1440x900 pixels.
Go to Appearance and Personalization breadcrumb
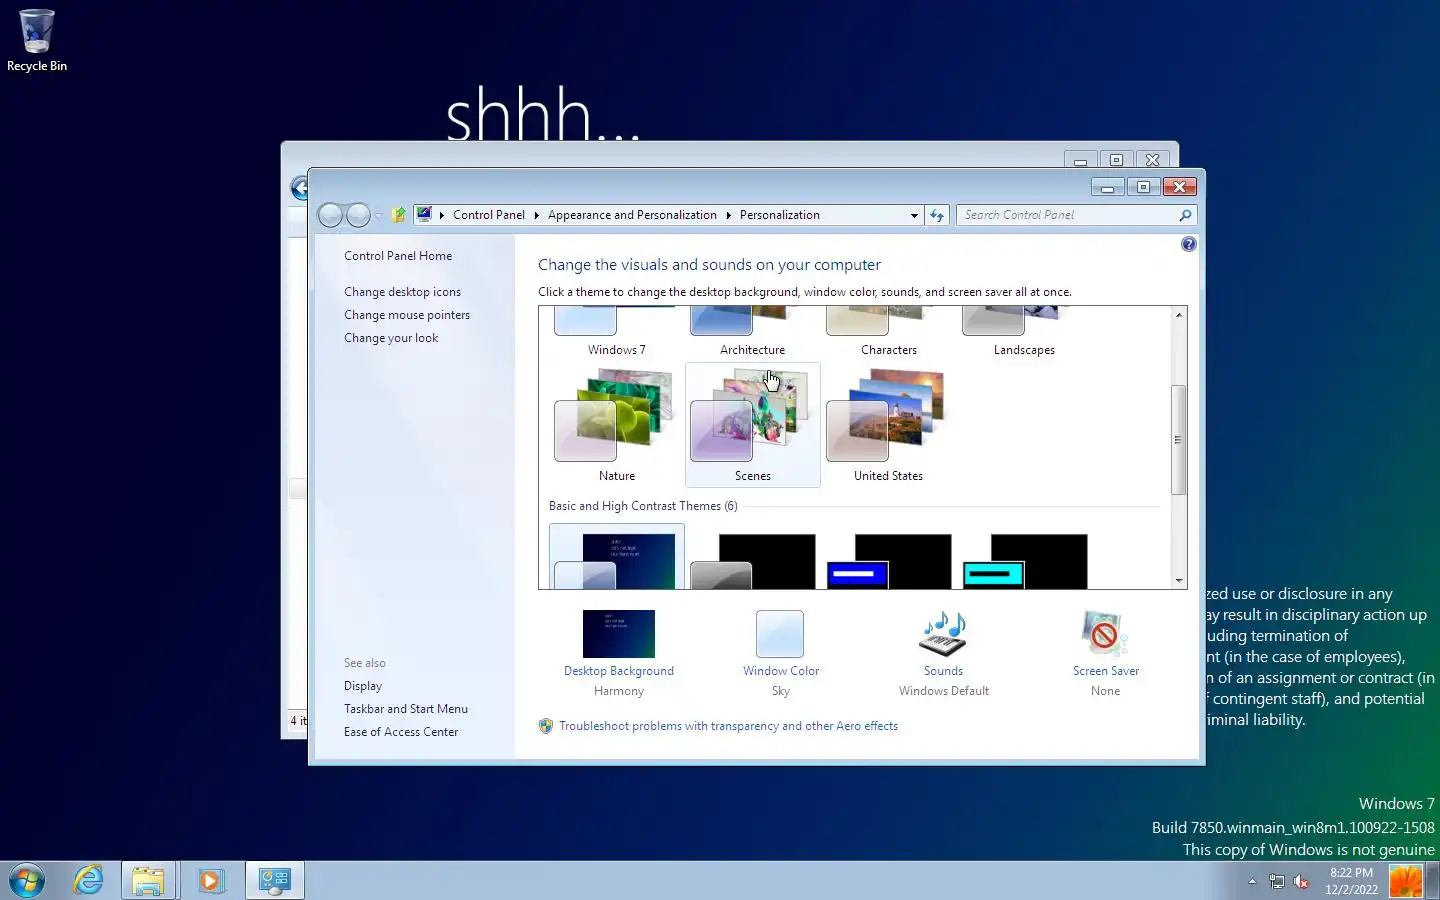(632, 215)
